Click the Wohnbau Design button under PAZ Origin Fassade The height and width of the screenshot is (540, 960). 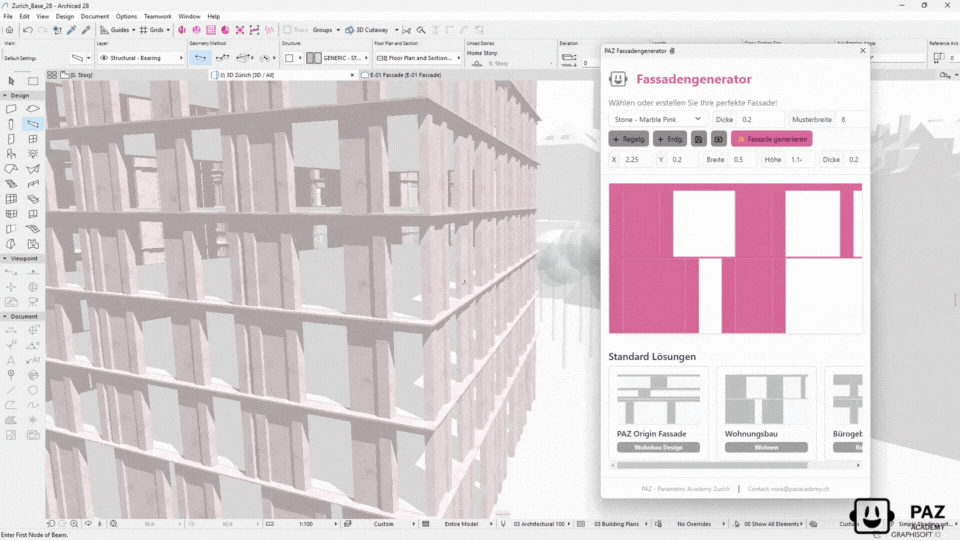(658, 448)
